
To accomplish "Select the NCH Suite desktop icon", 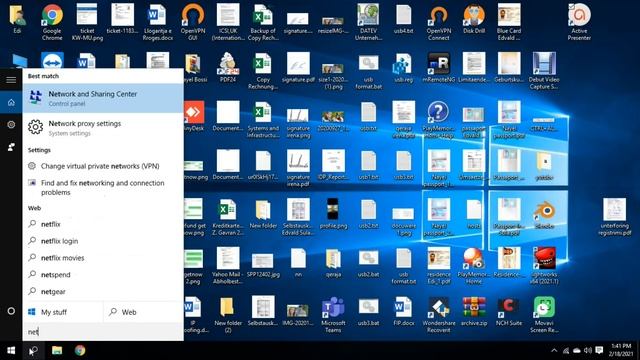I will [x=509, y=311].
